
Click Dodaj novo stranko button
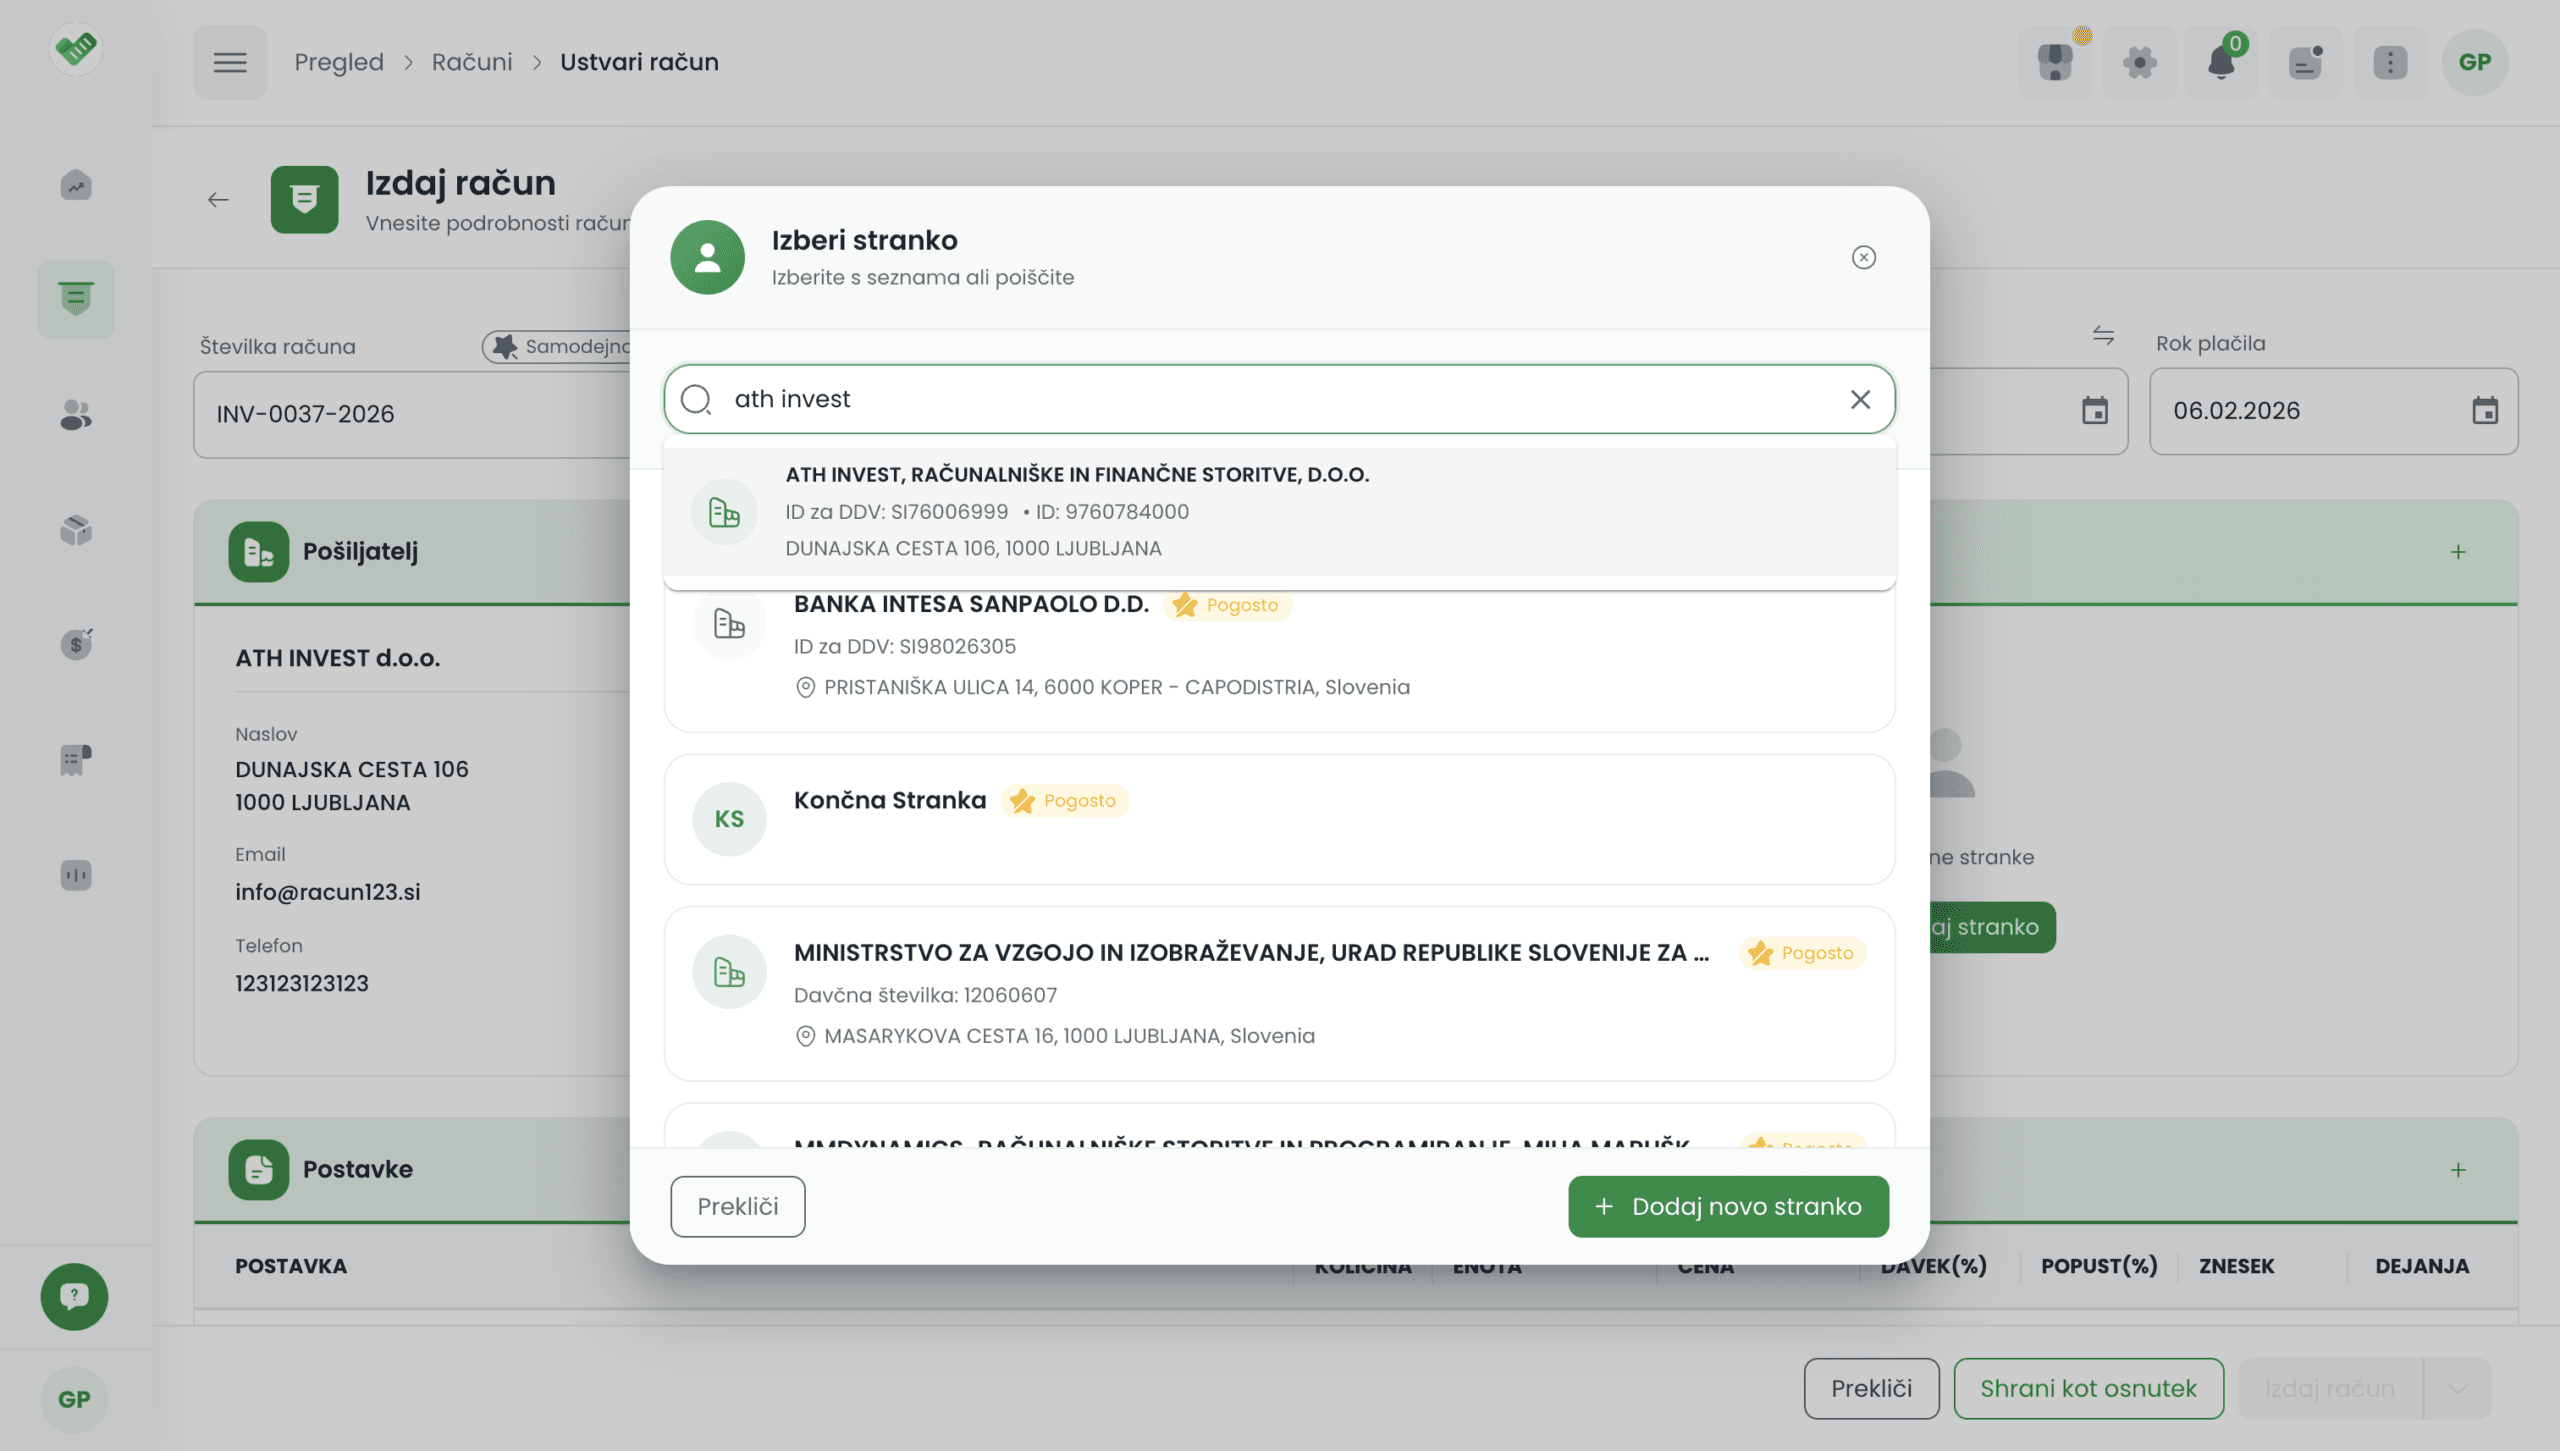tap(1727, 1206)
